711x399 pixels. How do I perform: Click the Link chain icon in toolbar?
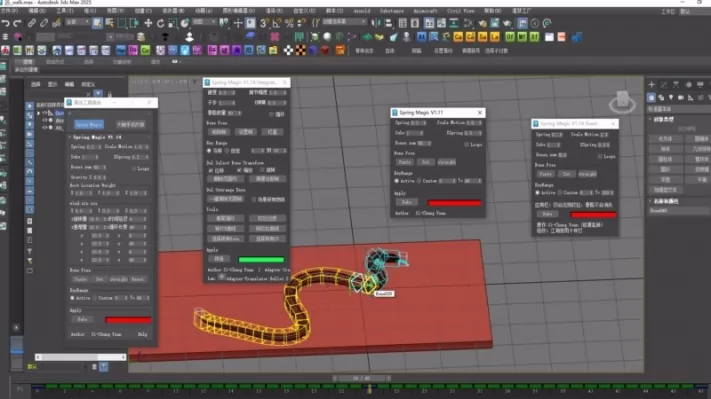tap(31, 23)
